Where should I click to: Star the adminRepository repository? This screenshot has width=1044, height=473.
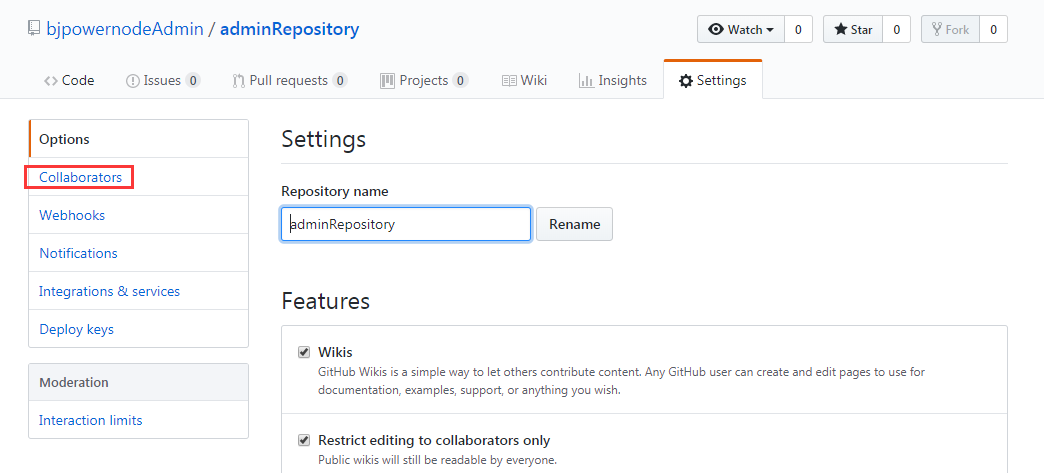coord(852,30)
